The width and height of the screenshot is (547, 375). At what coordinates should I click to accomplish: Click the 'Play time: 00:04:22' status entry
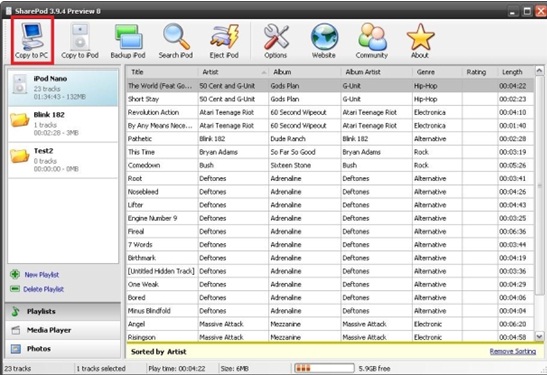click(x=177, y=368)
